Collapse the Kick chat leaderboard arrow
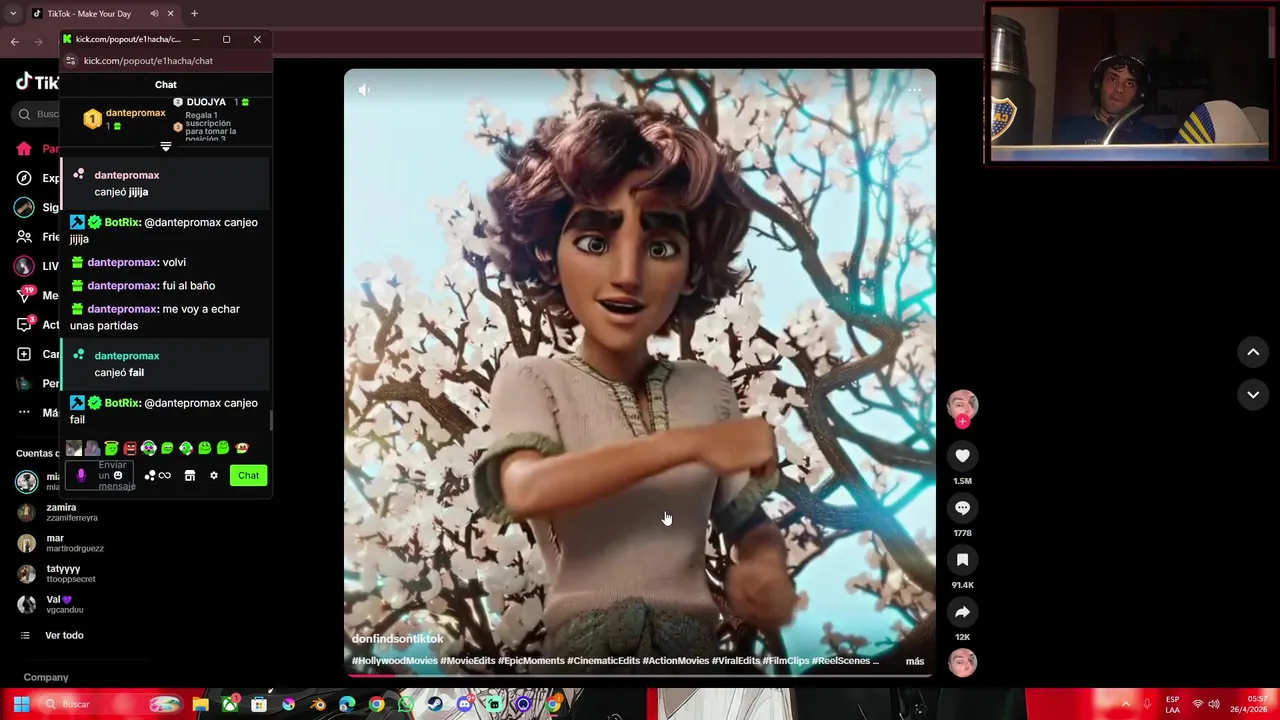 166,146
